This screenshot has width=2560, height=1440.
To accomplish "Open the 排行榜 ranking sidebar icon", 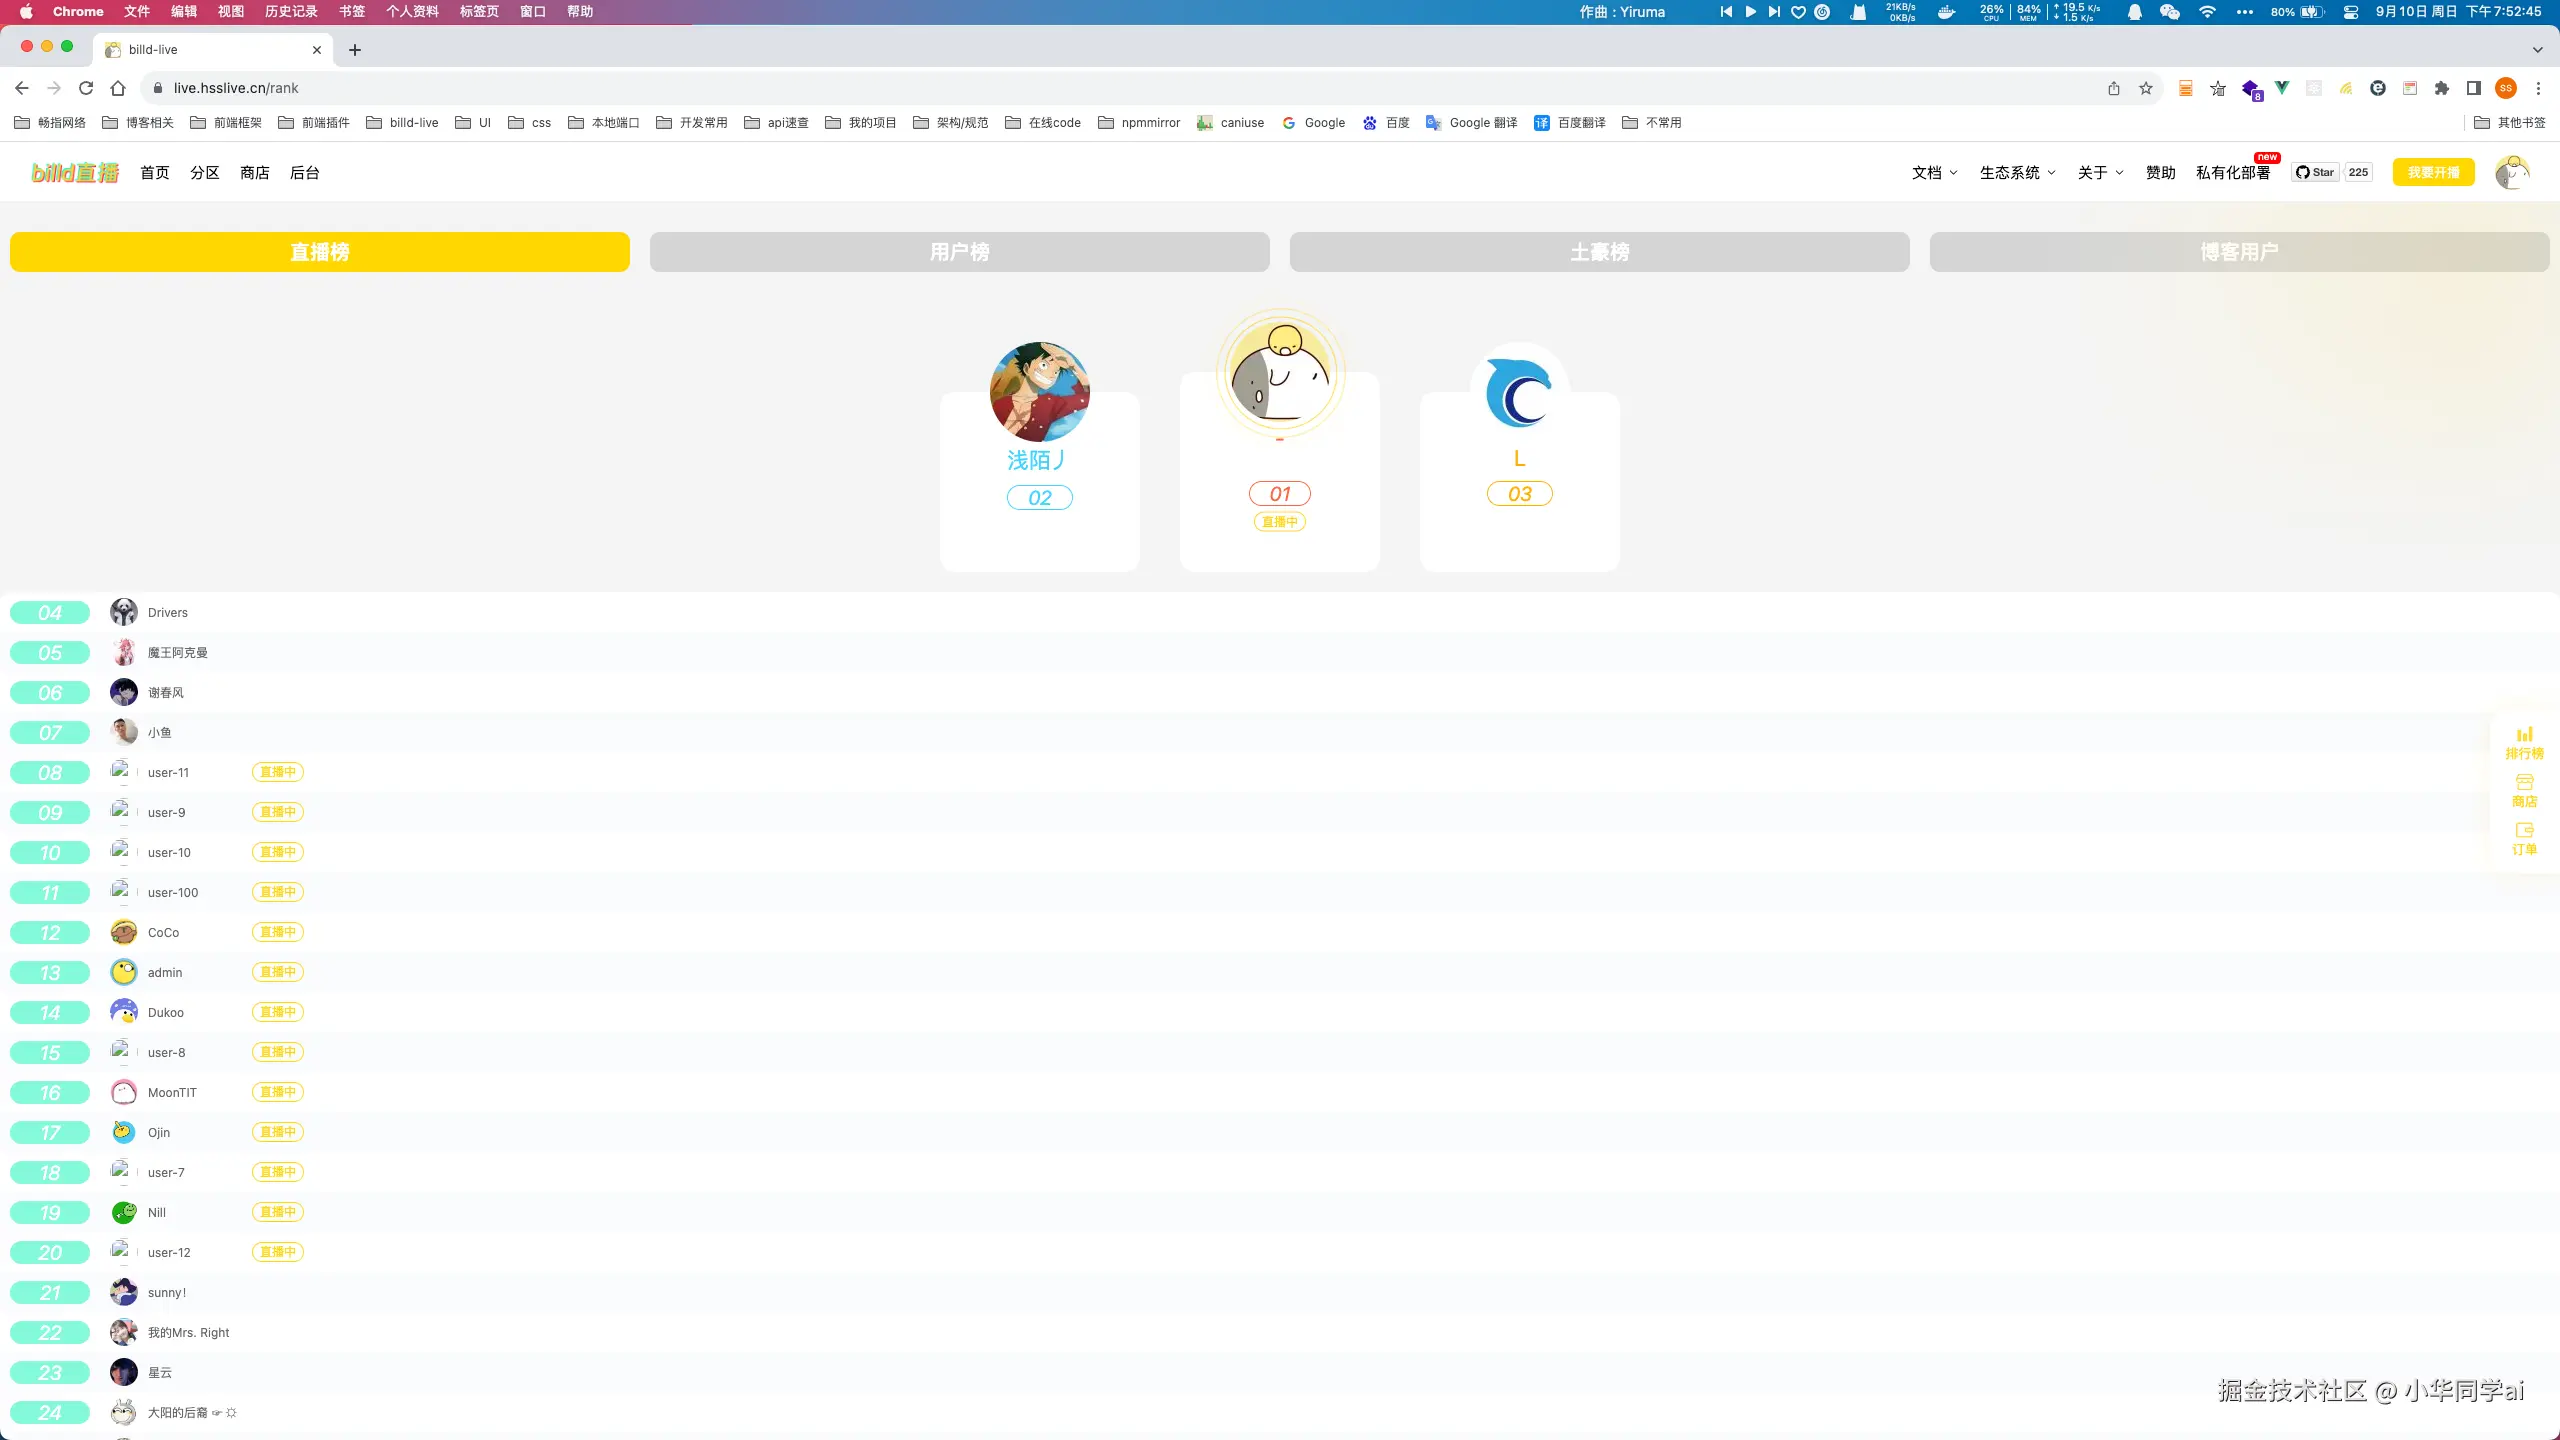I will [x=2524, y=742].
